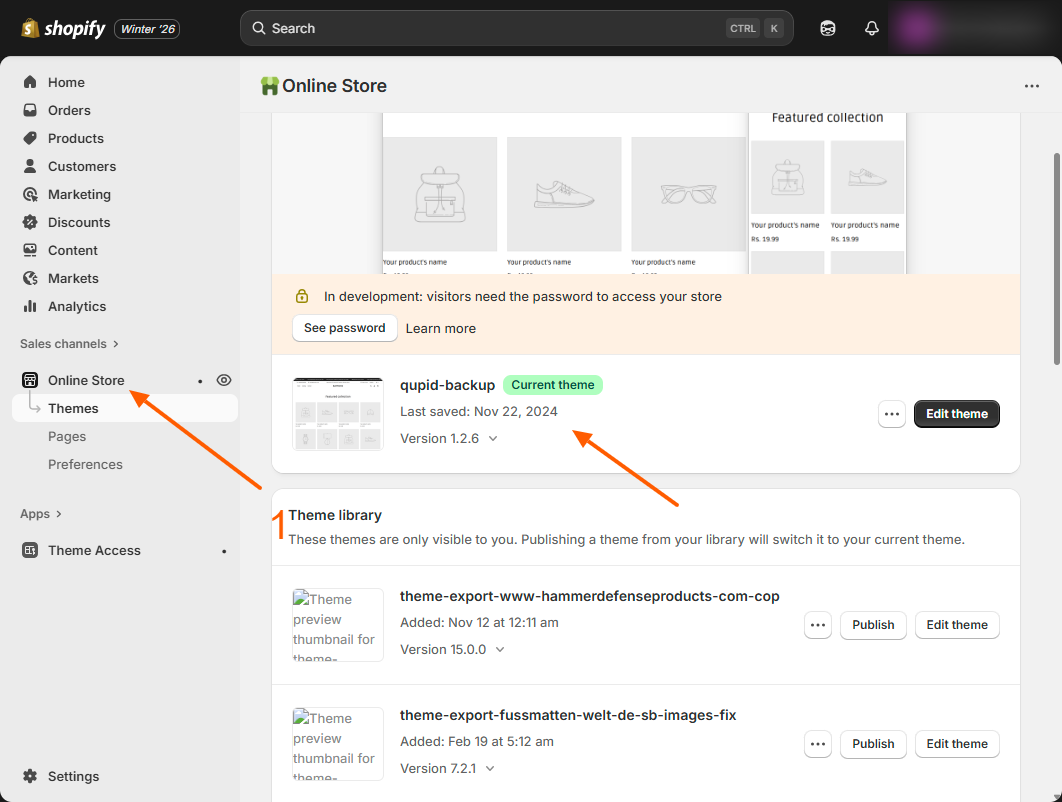Viewport: 1062px width, 802px height.
Task: Click the Marketing target icon
Action: (x=30, y=194)
